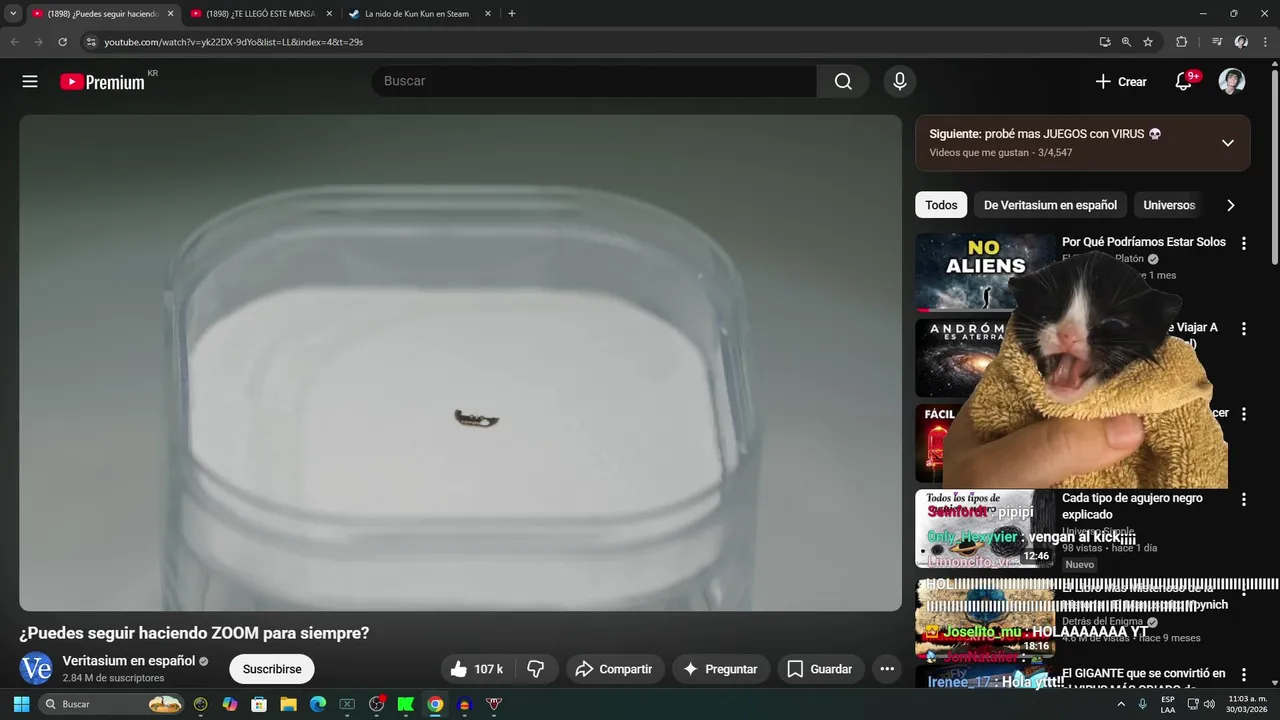The image size is (1280, 720).
Task: Bookmark this page with star icon
Action: point(1148,42)
